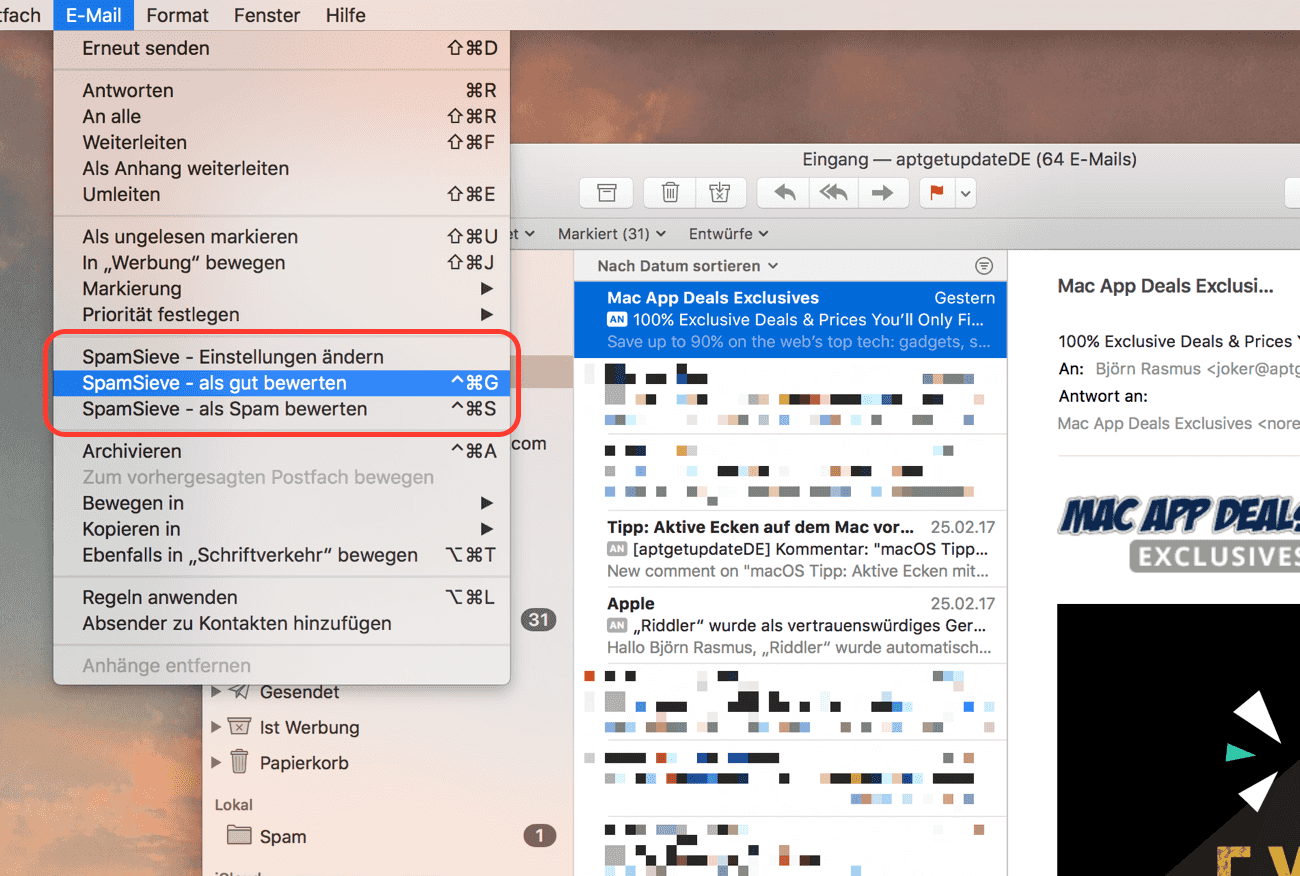The width and height of the screenshot is (1300, 876).
Task: Choose Regeln anwenden menu item
Action: (x=281, y=597)
